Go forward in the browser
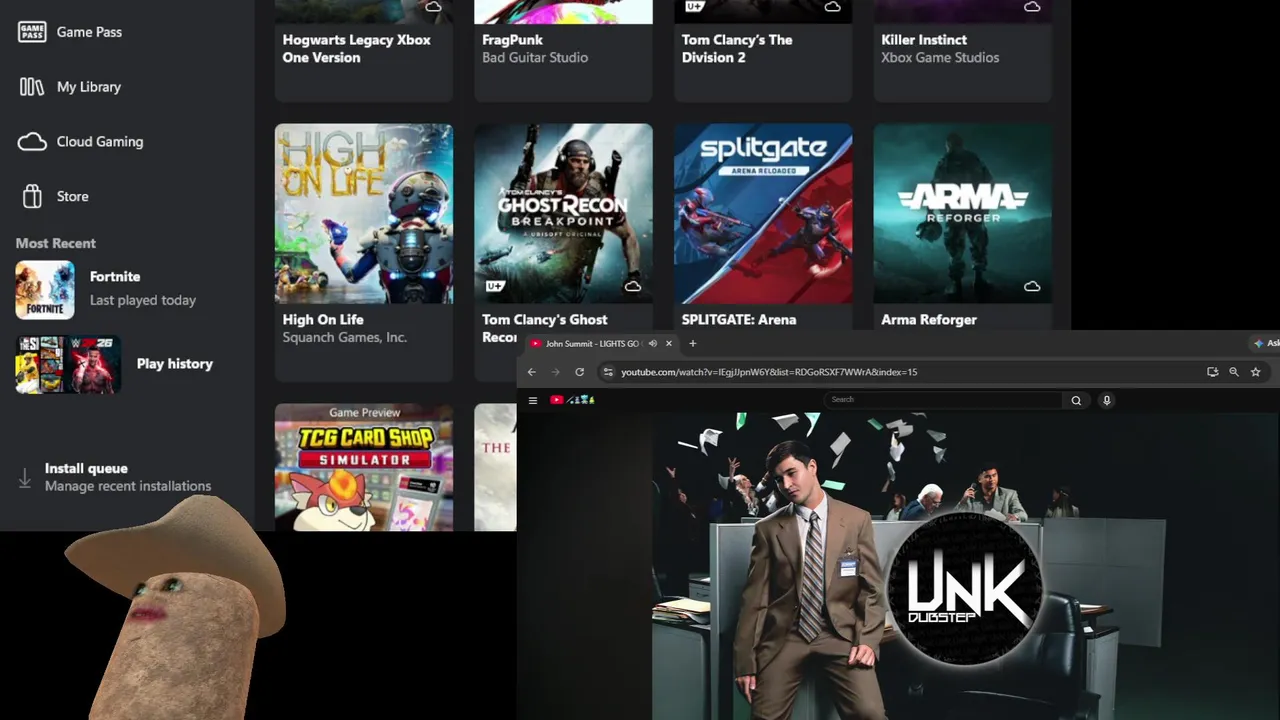 (556, 372)
